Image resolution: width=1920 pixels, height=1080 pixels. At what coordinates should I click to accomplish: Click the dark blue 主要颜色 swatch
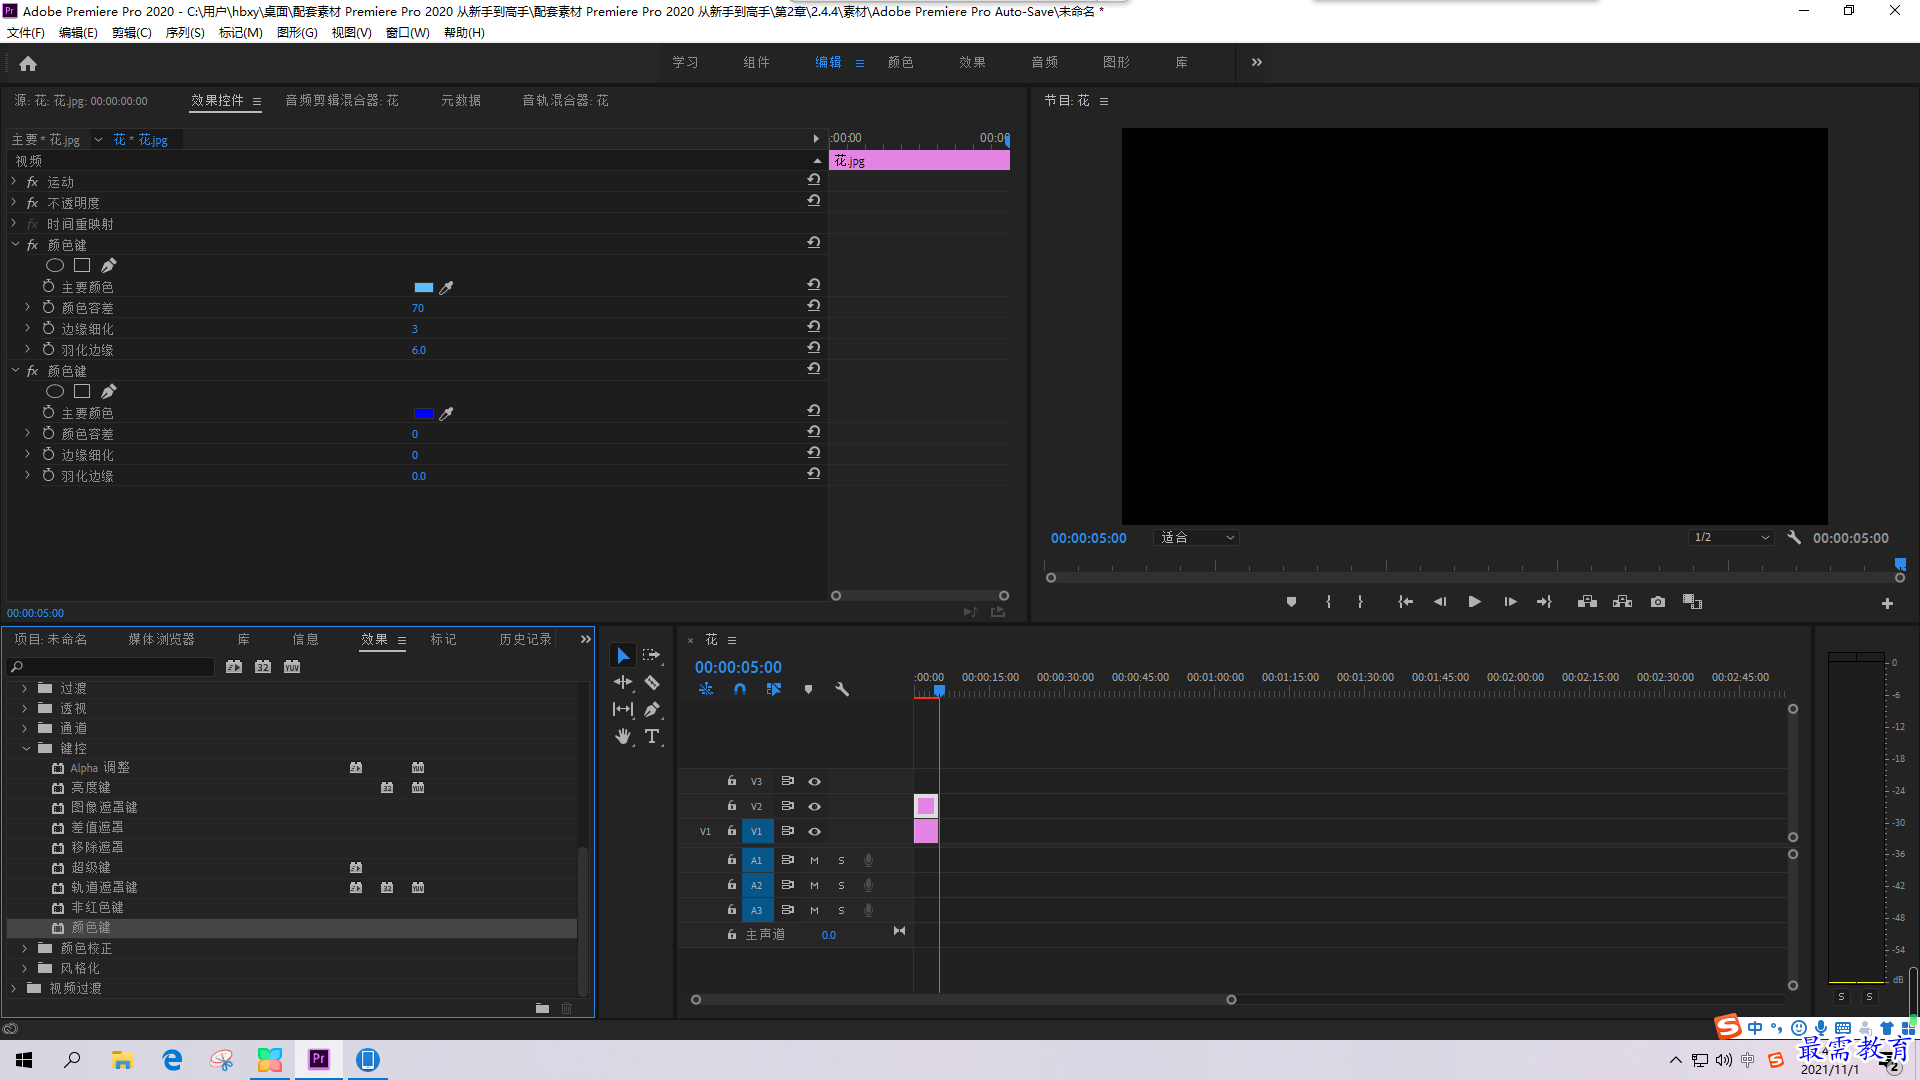tap(424, 413)
